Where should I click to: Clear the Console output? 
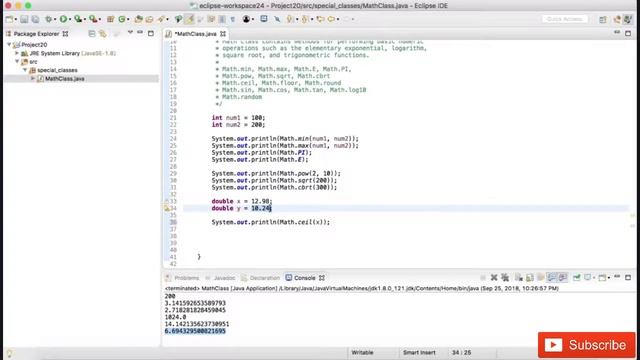pyautogui.click(x=518, y=278)
